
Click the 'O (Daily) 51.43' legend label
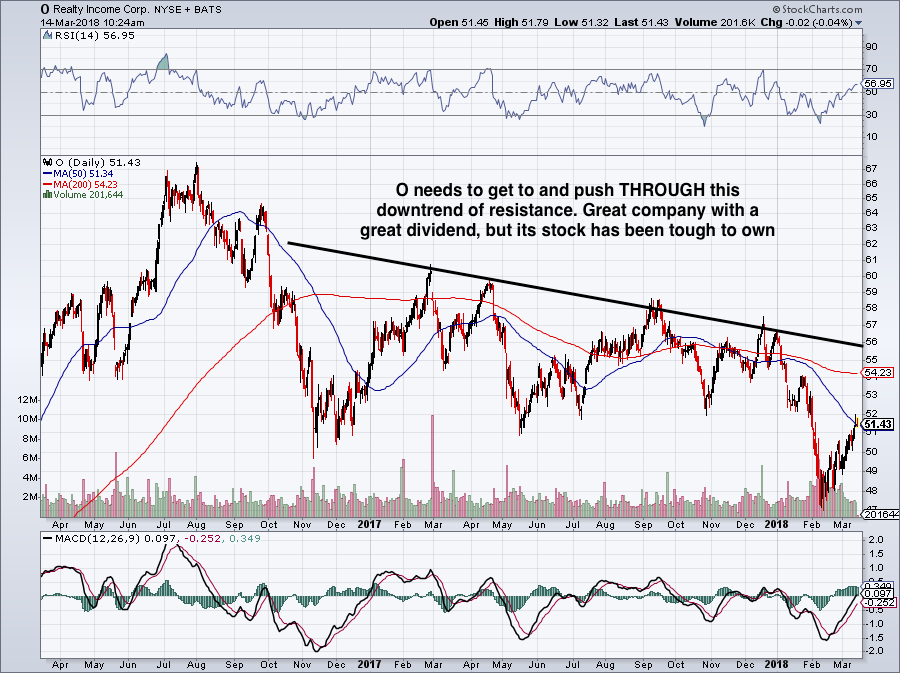click(98, 163)
